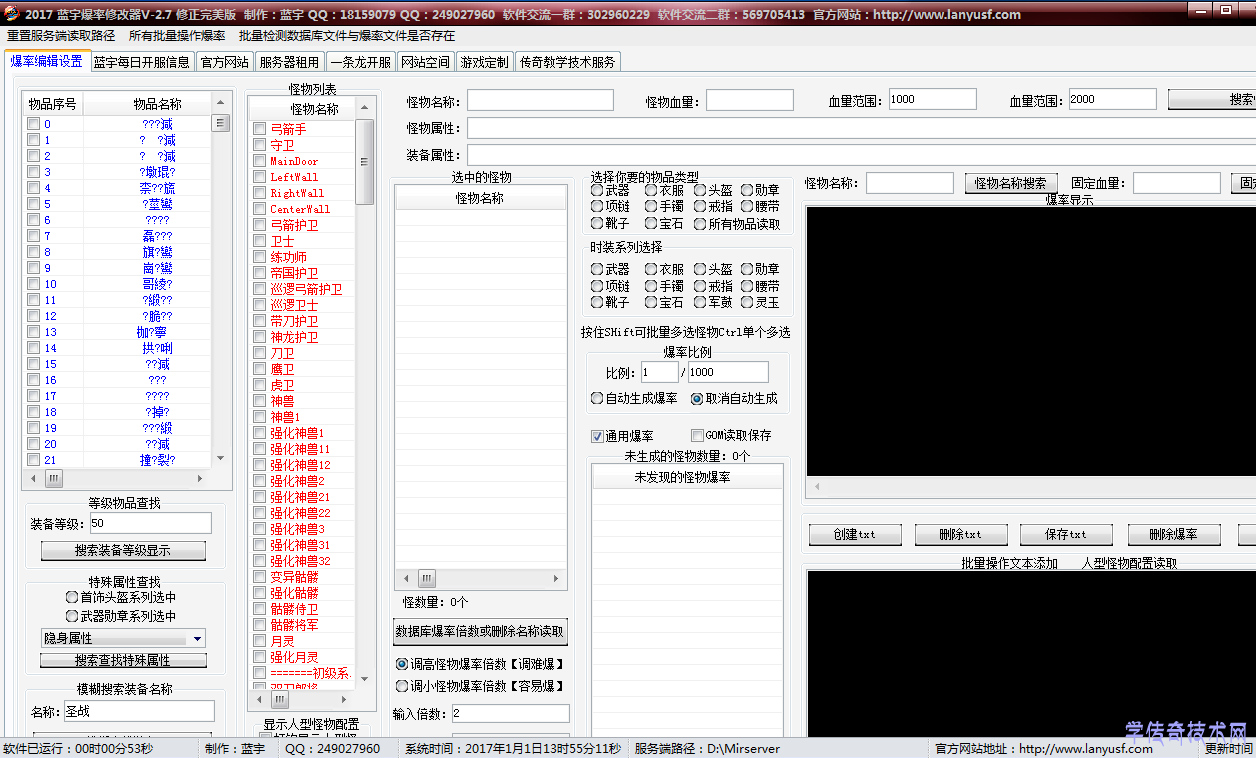Image resolution: width=1256 pixels, height=758 pixels.
Task: Enable the GOM读取保存 option
Action: [697, 434]
